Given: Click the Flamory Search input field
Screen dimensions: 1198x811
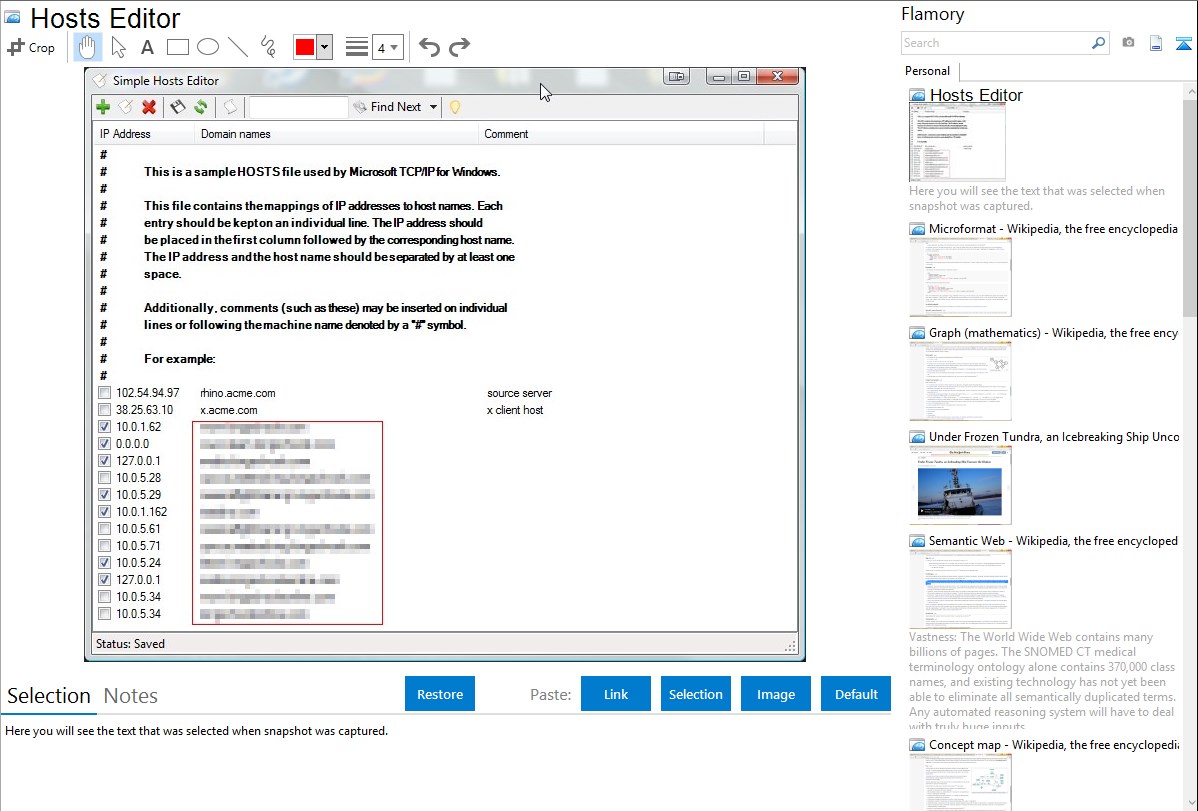Looking at the screenshot, I should point(996,43).
